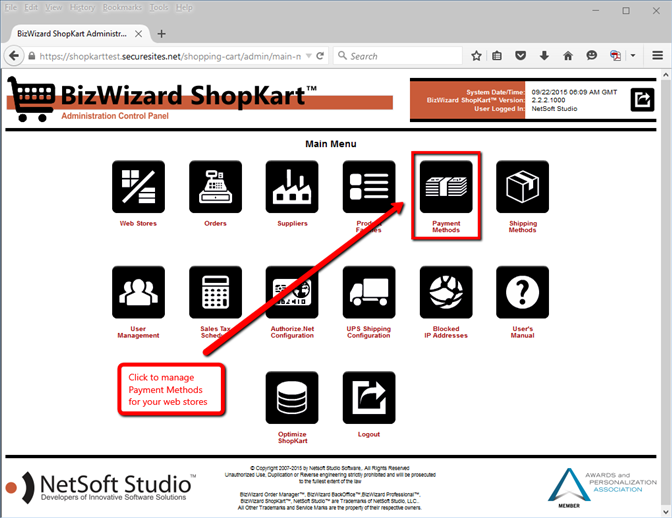Expand the extension dropdown arrow
Image resolution: width=672 pixels, height=518 pixels.
633,56
